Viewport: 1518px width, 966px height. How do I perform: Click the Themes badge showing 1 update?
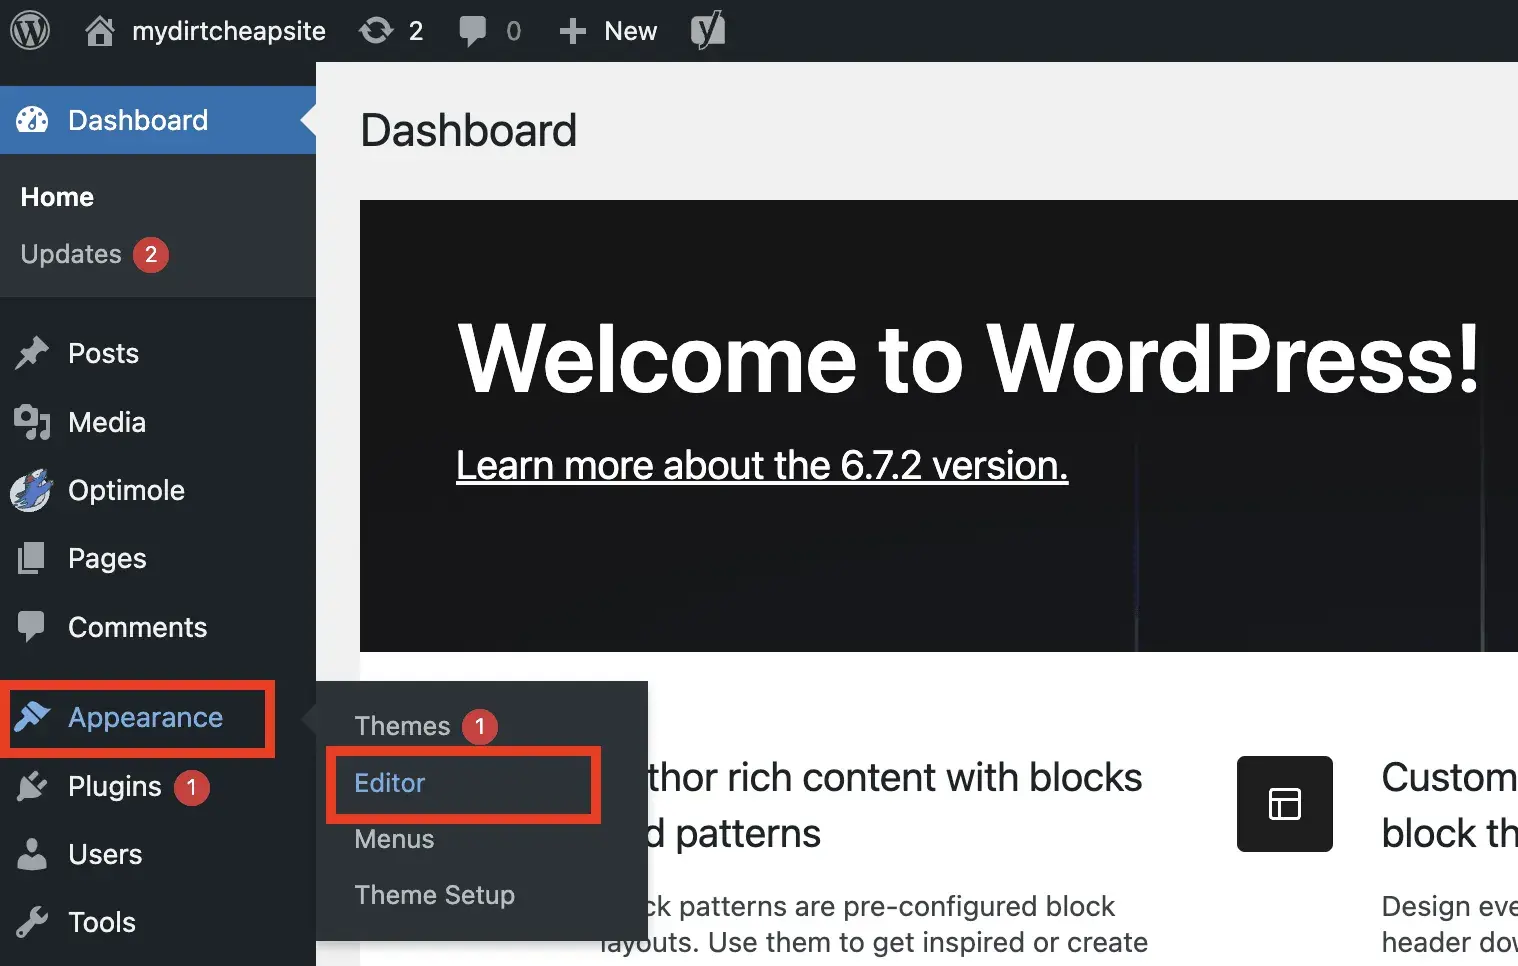click(481, 726)
